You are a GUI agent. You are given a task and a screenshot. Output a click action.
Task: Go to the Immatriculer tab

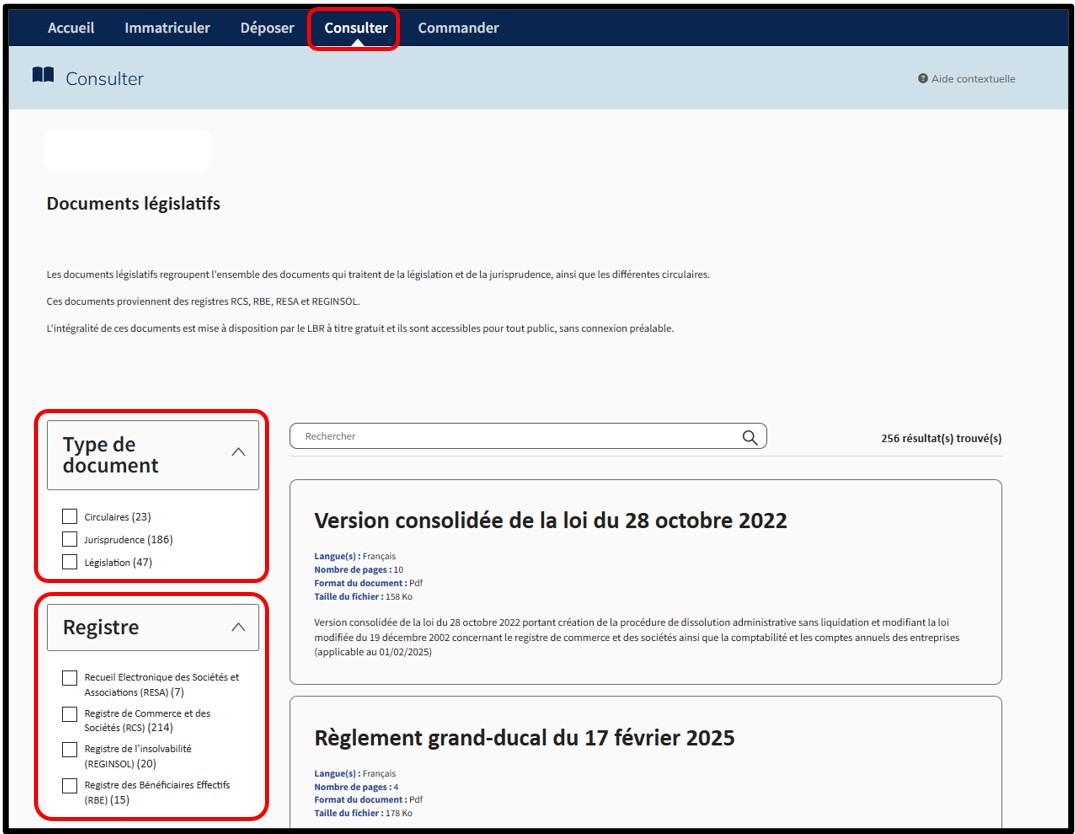[x=167, y=28]
